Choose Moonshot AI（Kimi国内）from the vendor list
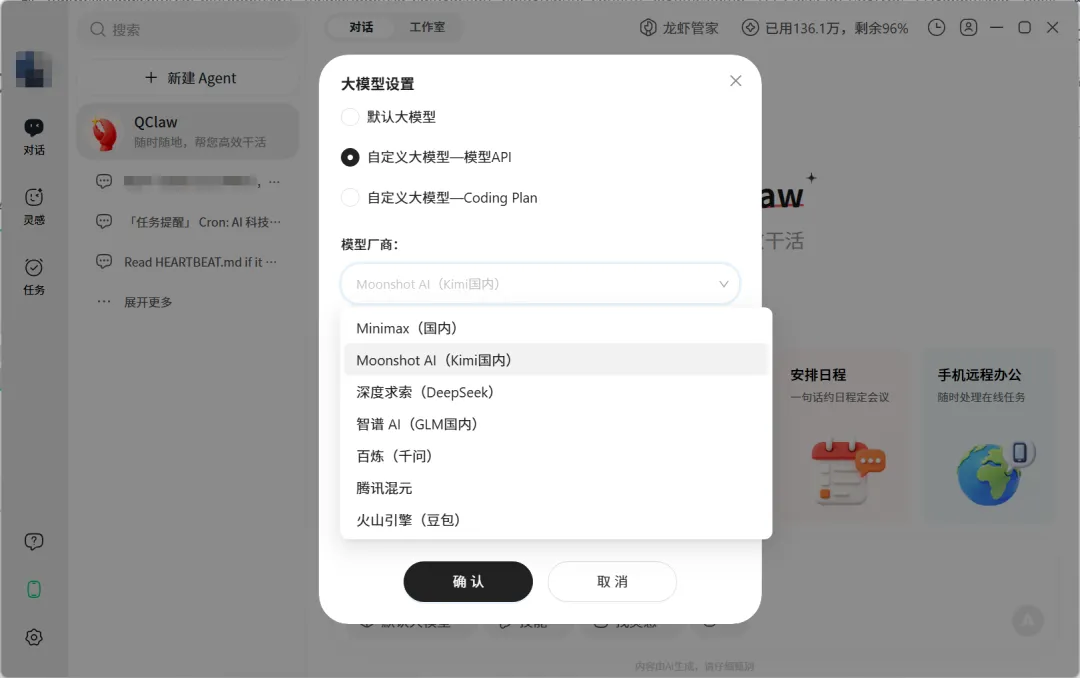This screenshot has width=1080, height=678. (x=556, y=360)
